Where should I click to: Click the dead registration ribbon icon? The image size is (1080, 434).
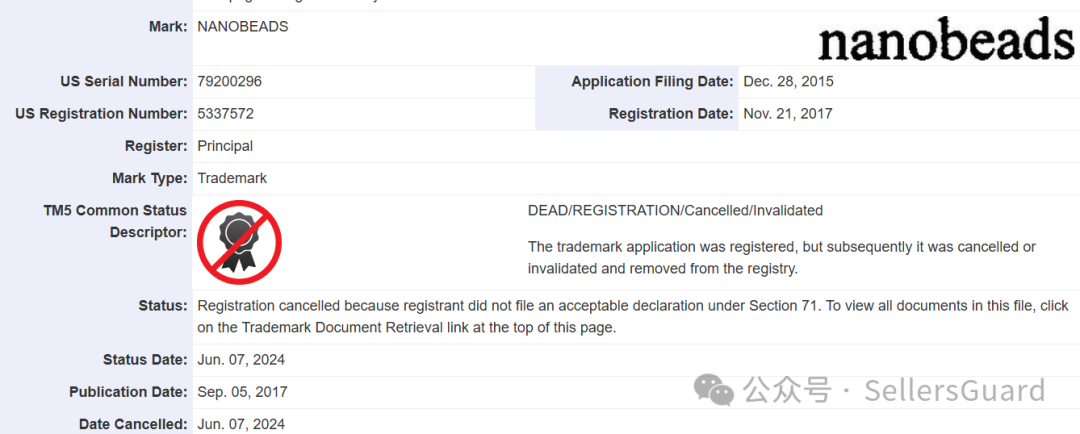pos(238,243)
